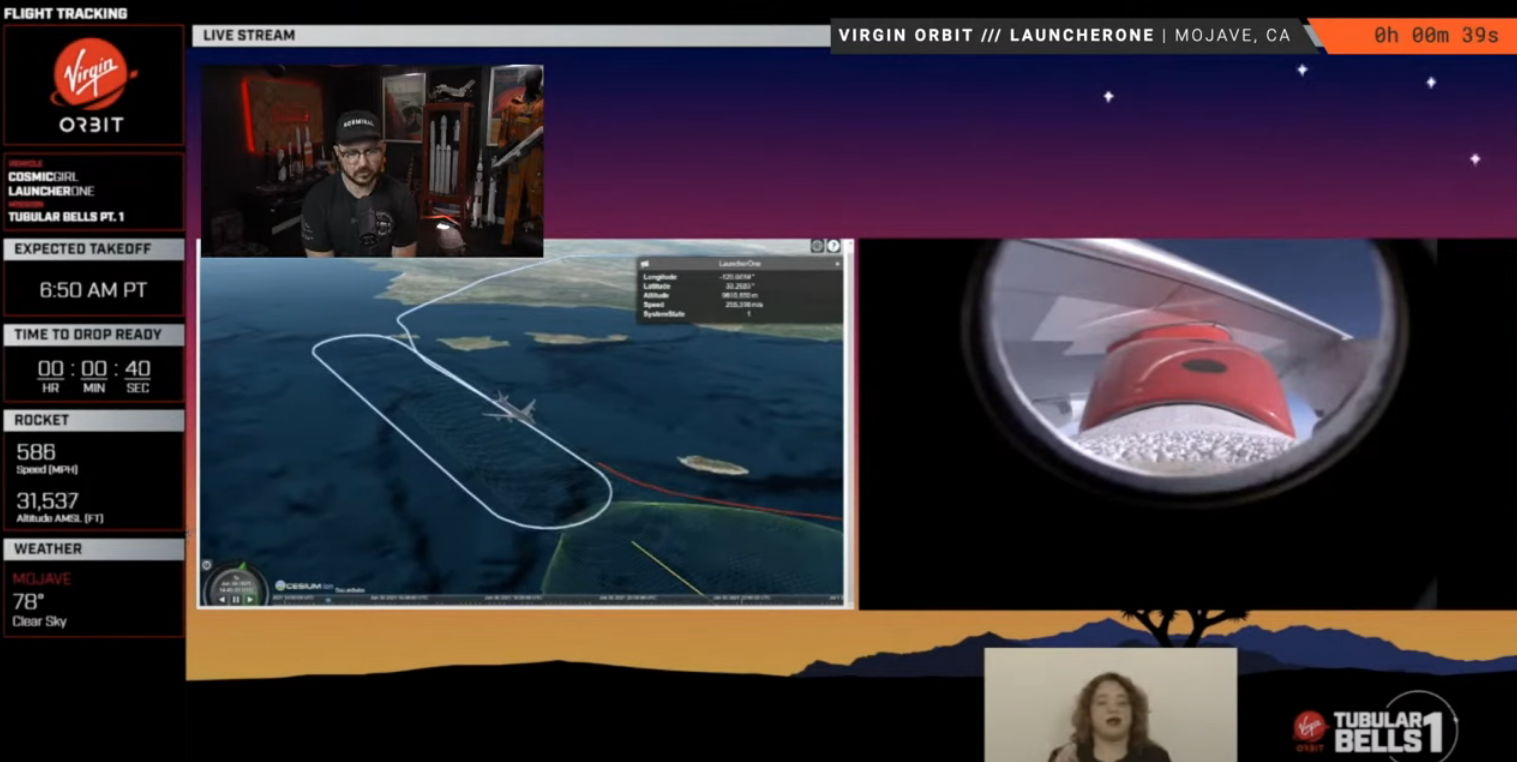Click the FLIGHT TRACKING heading
This screenshot has width=1517, height=762.
pos(66,13)
